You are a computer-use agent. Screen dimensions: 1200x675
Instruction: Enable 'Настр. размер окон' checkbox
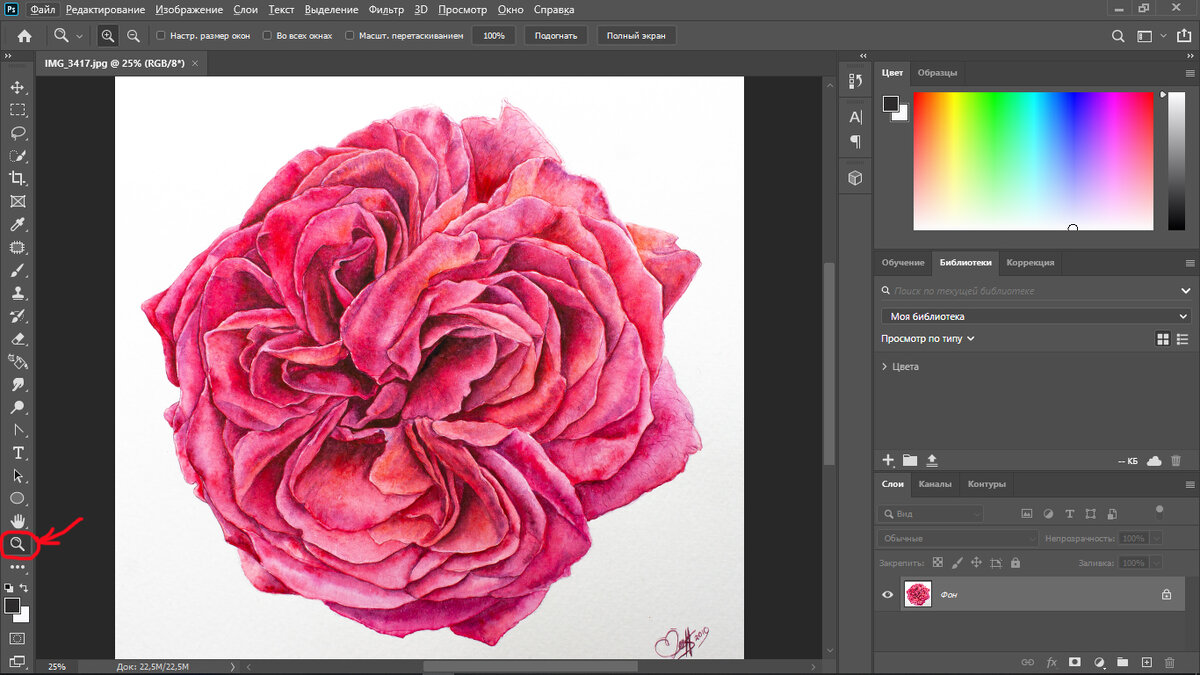[x=161, y=36]
